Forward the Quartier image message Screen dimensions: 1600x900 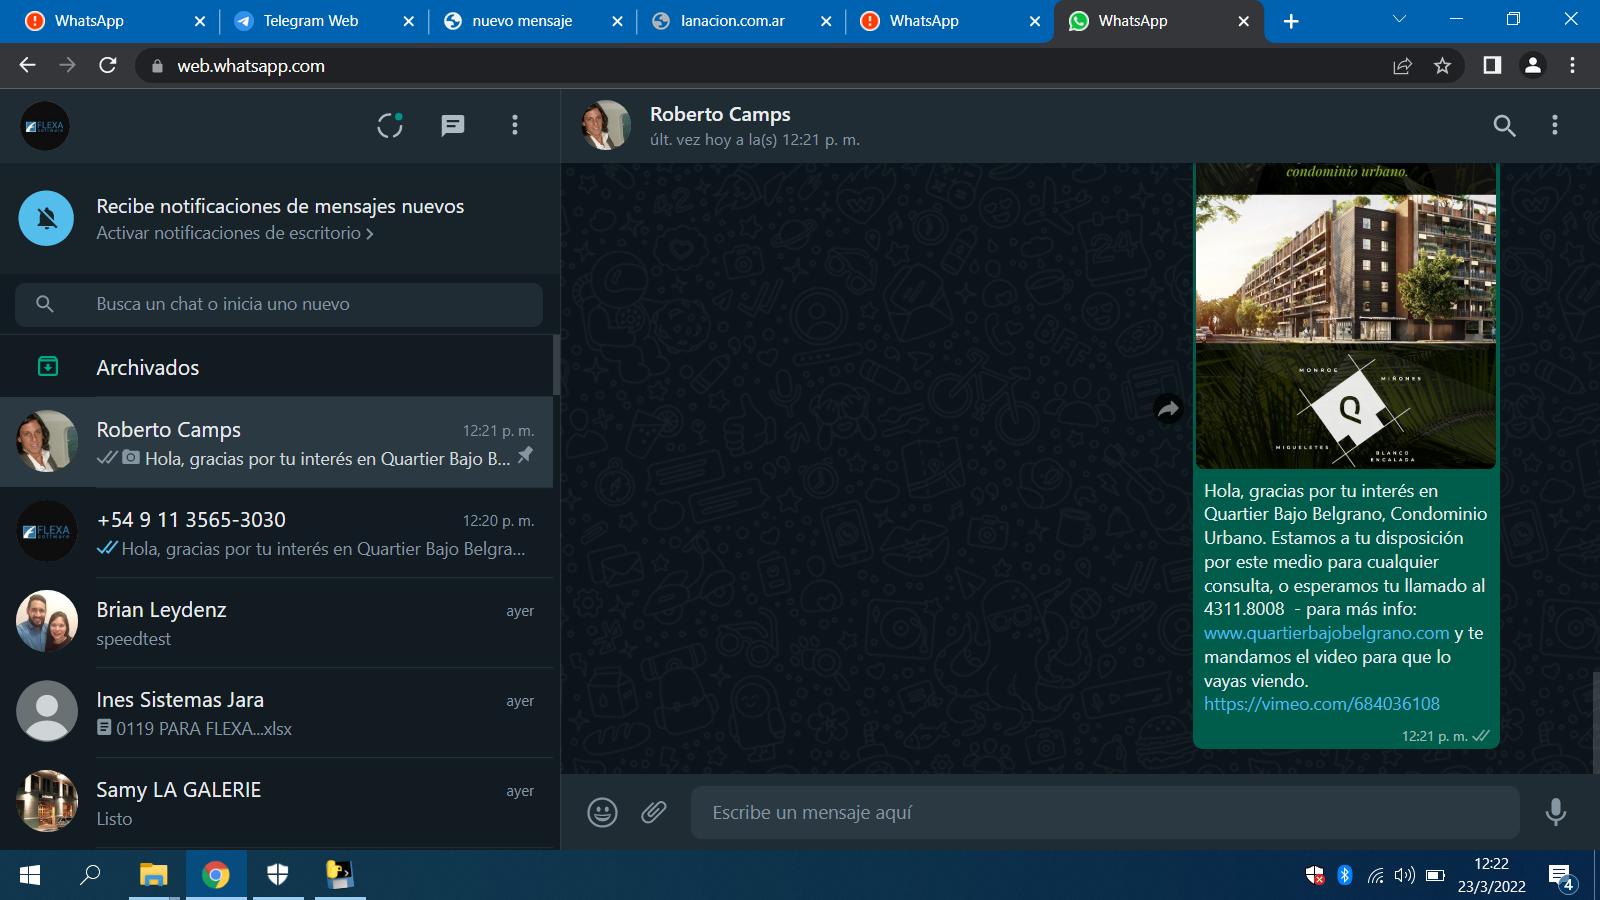point(1168,409)
